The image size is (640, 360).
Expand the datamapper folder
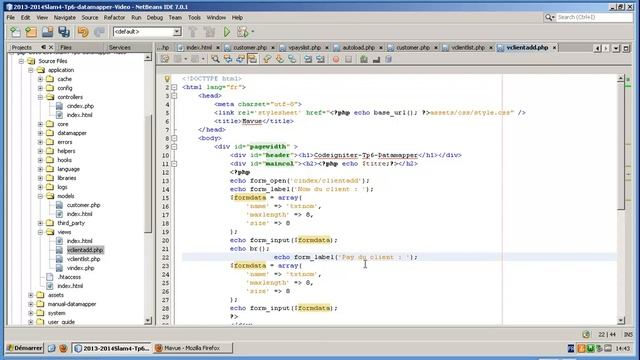[40, 133]
